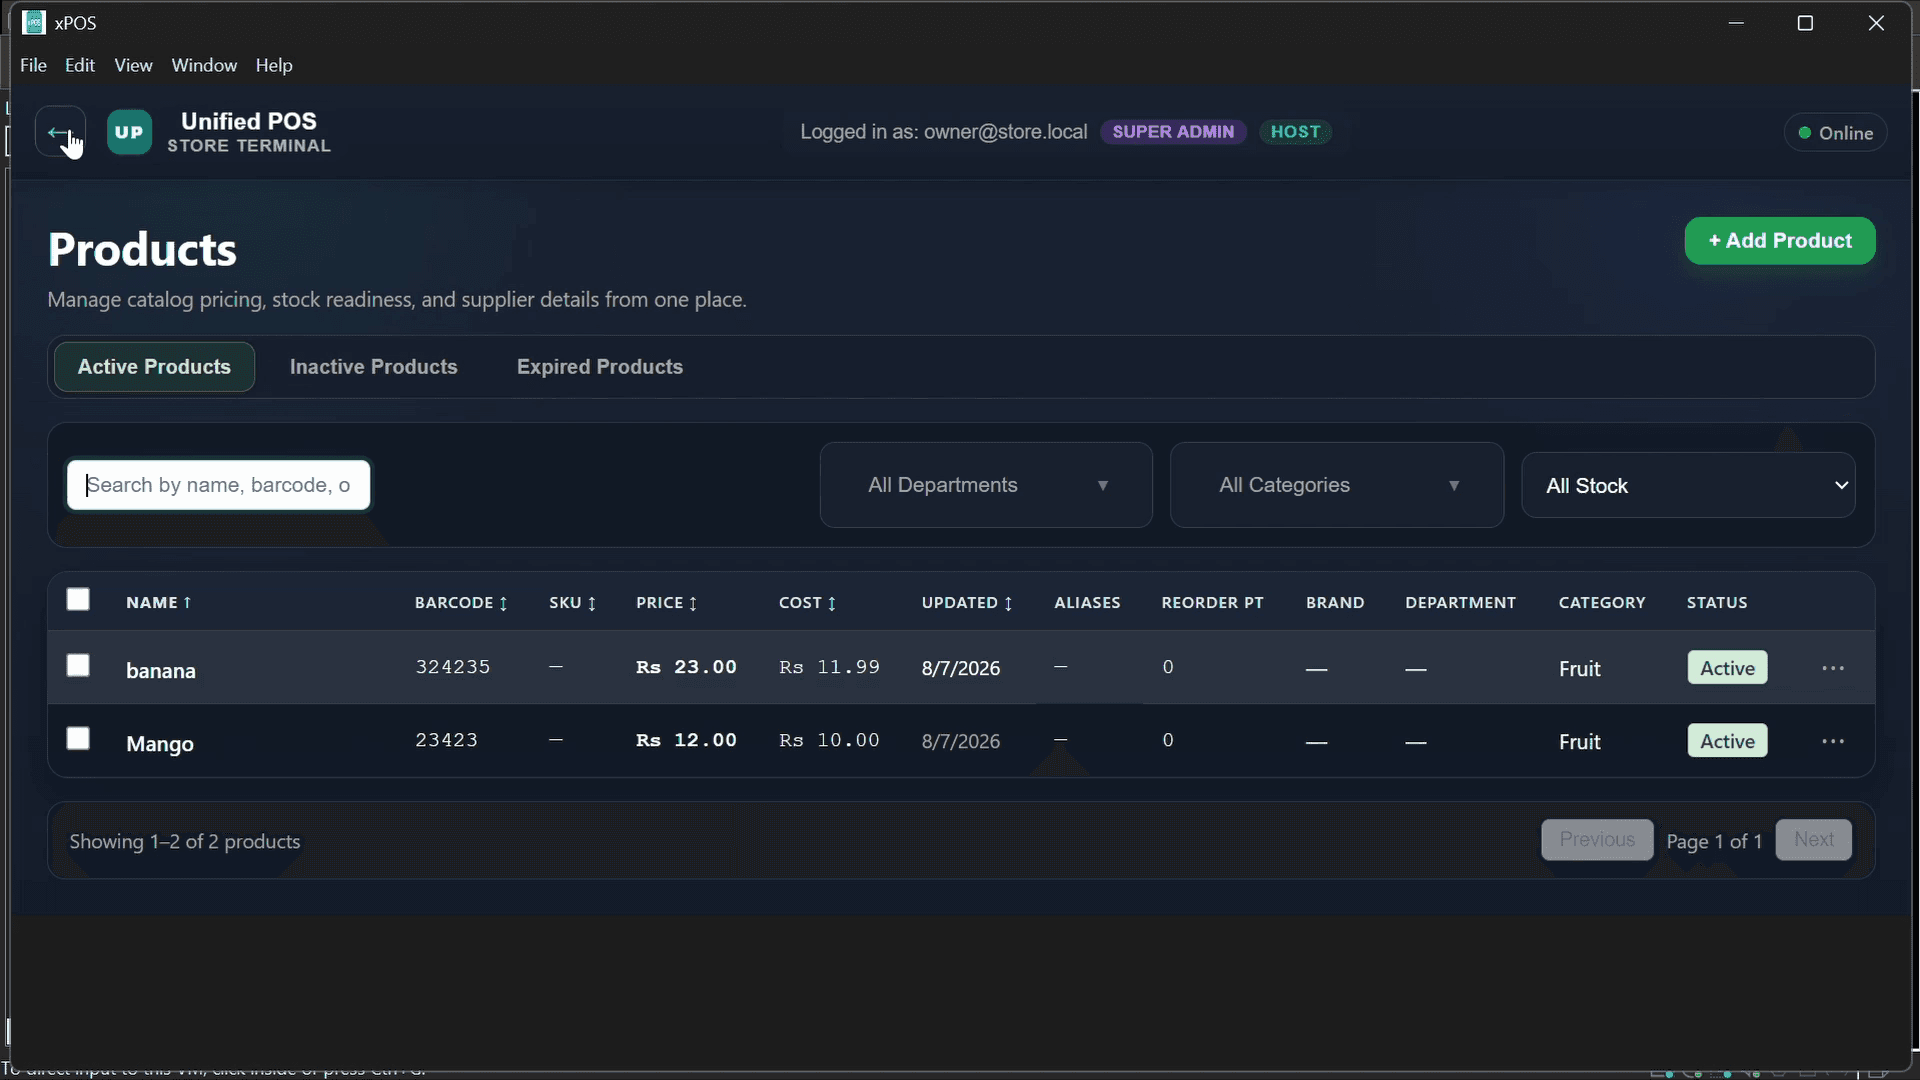The image size is (1920, 1080).
Task: Open the File menu
Action: coord(33,65)
